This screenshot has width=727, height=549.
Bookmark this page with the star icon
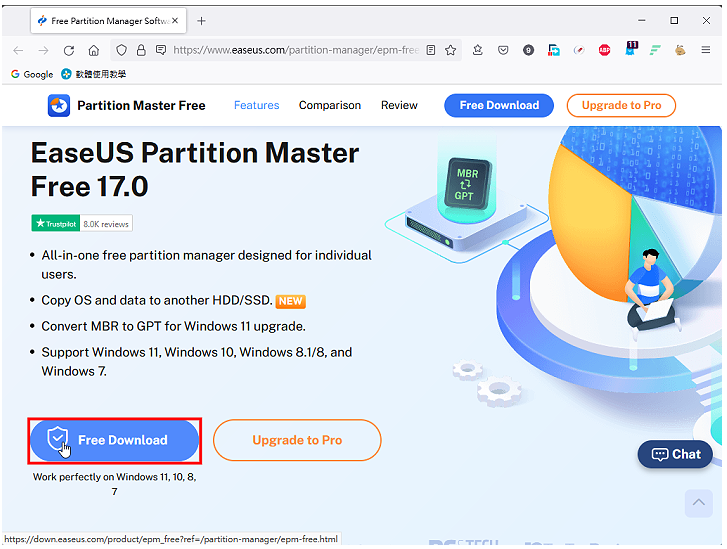click(x=451, y=50)
